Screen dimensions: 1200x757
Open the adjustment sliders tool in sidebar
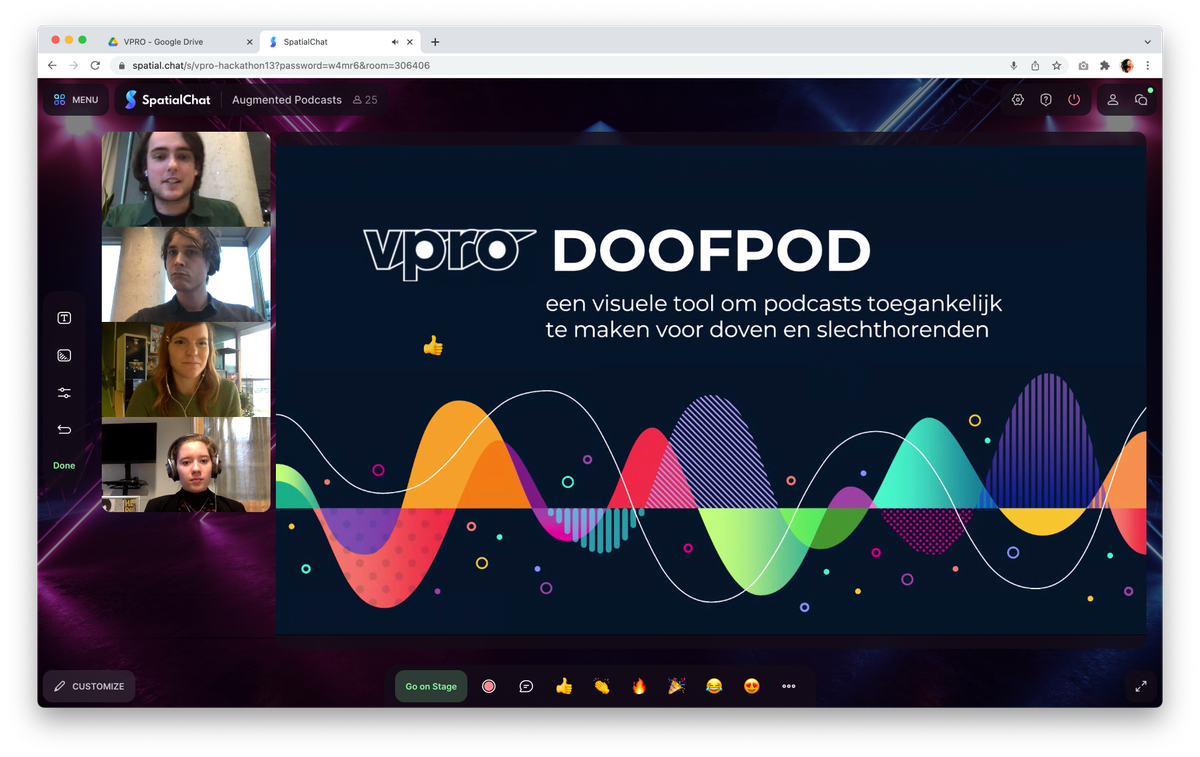(64, 393)
